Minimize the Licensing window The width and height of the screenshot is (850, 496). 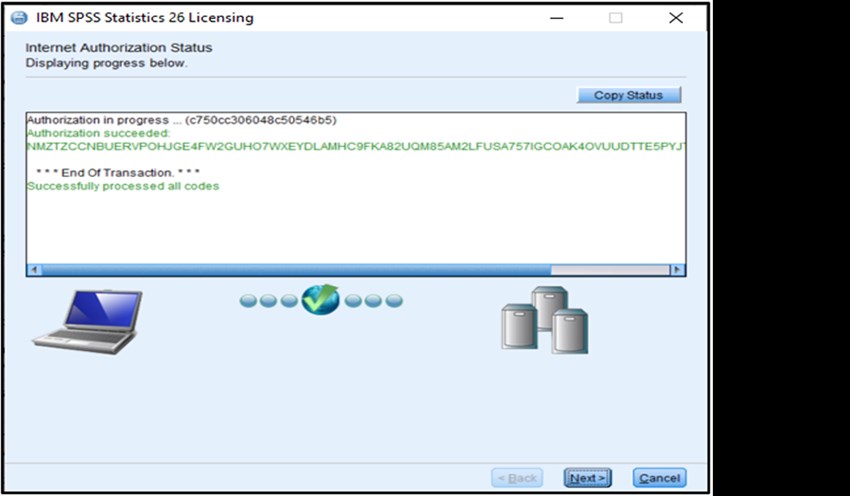[557, 18]
